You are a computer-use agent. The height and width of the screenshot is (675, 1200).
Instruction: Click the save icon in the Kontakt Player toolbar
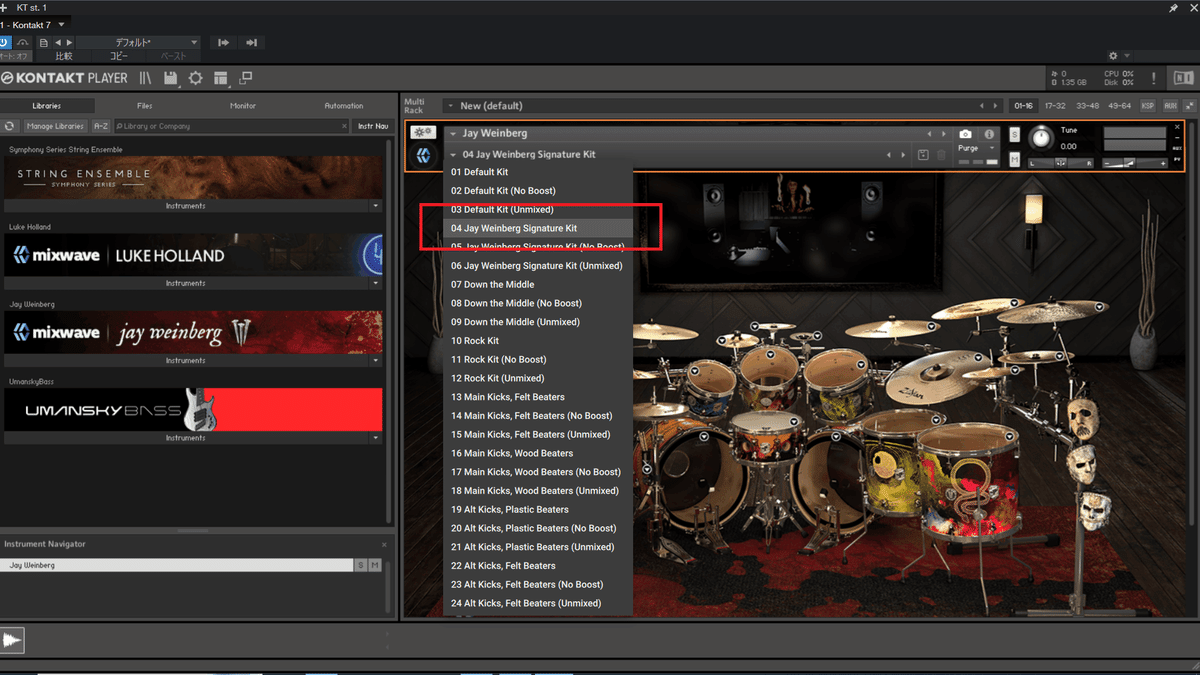(171, 78)
